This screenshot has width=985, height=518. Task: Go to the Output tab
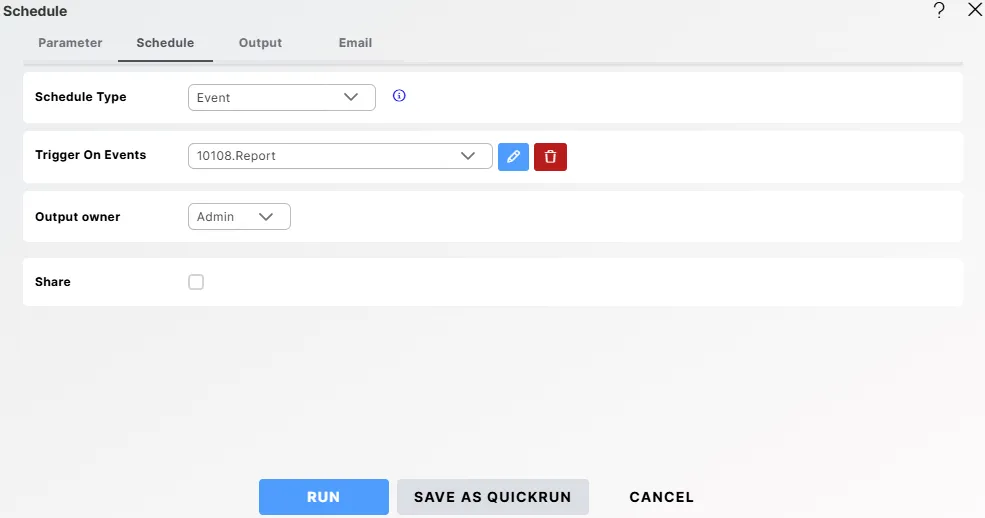[260, 43]
